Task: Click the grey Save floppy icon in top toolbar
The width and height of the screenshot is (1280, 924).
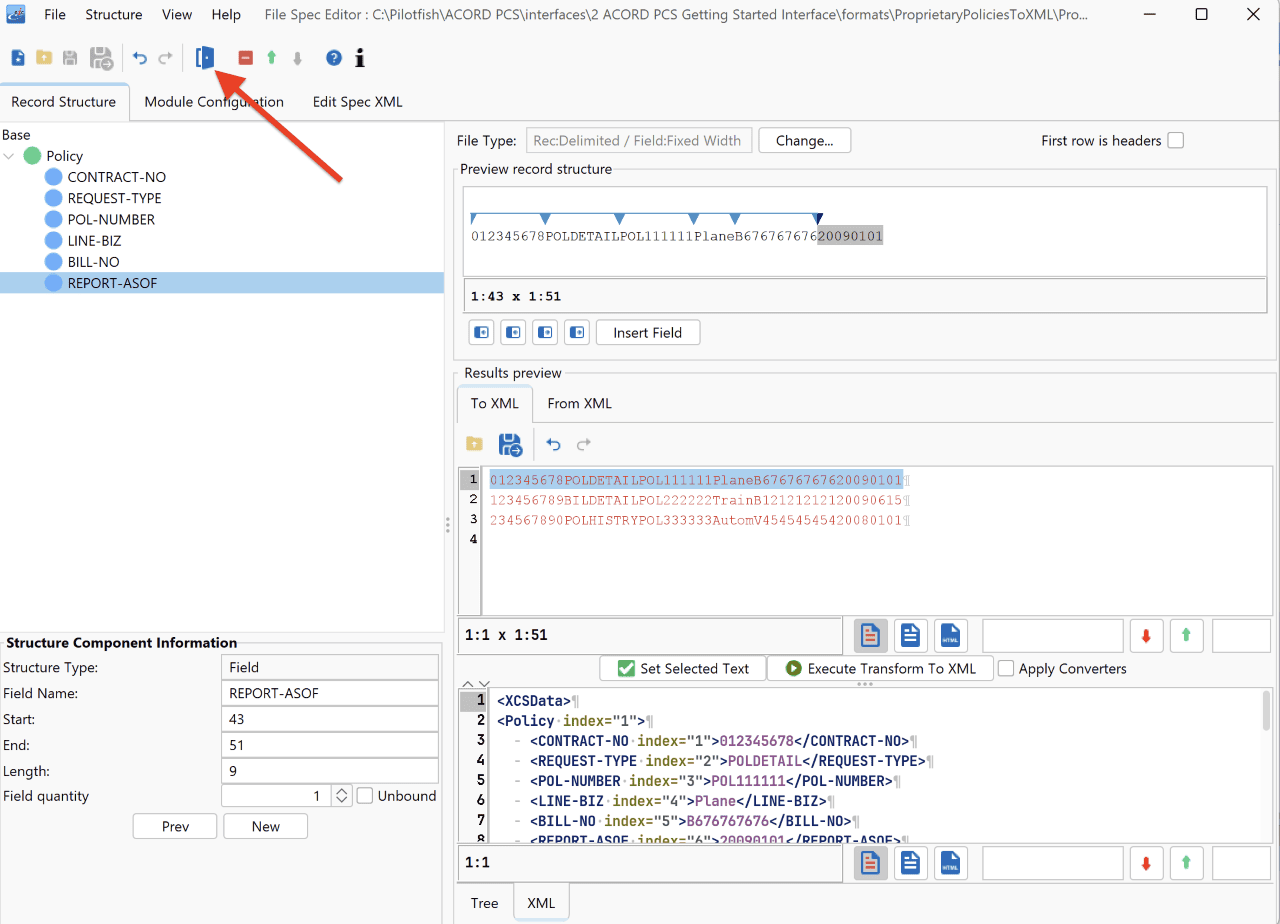Action: click(70, 58)
